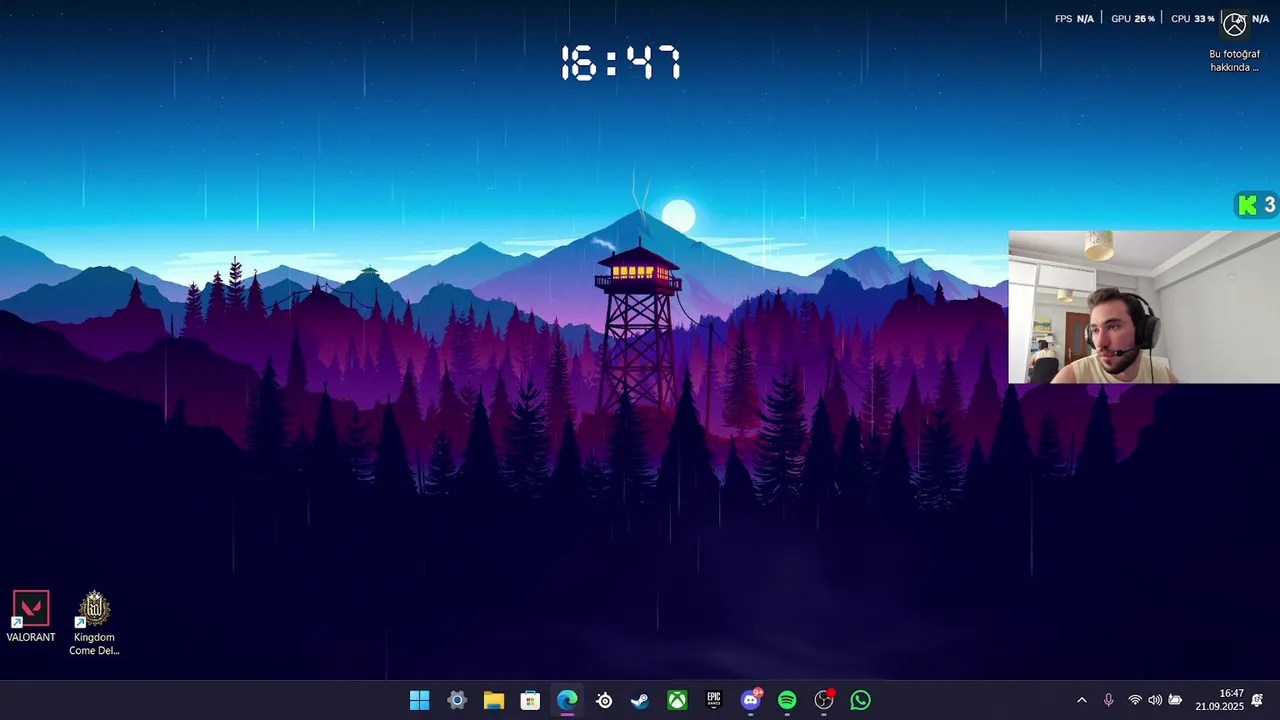Select the Kingdom Come Deliverance desktop shortcut
The height and width of the screenshot is (720, 1280).
[x=94, y=623]
